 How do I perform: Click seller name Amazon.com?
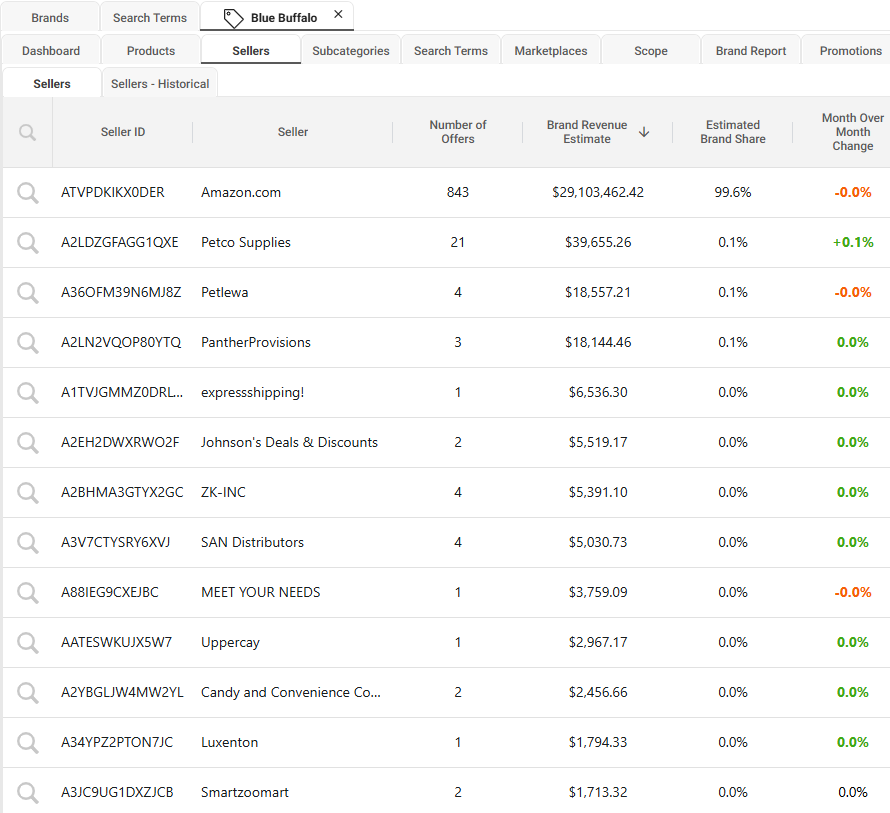241,192
